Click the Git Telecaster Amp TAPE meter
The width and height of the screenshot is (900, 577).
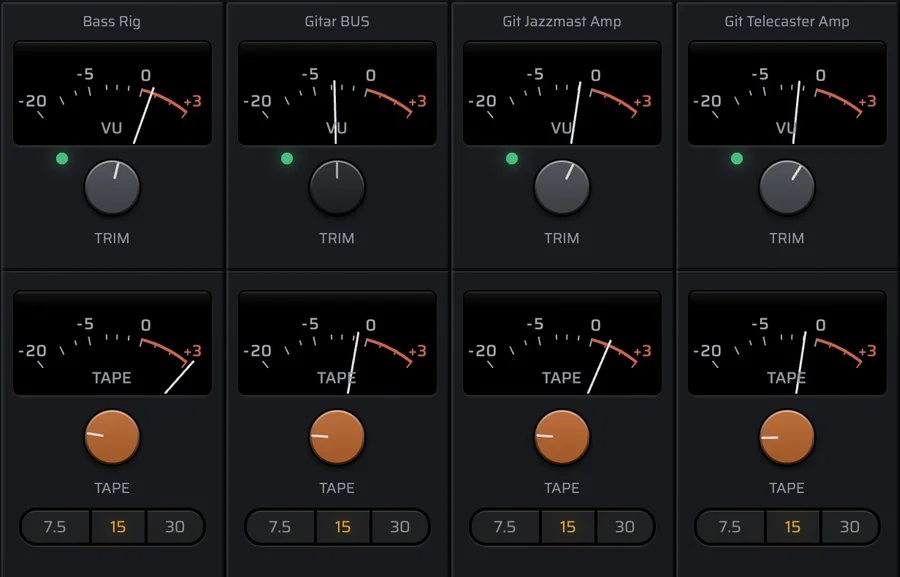[788, 343]
